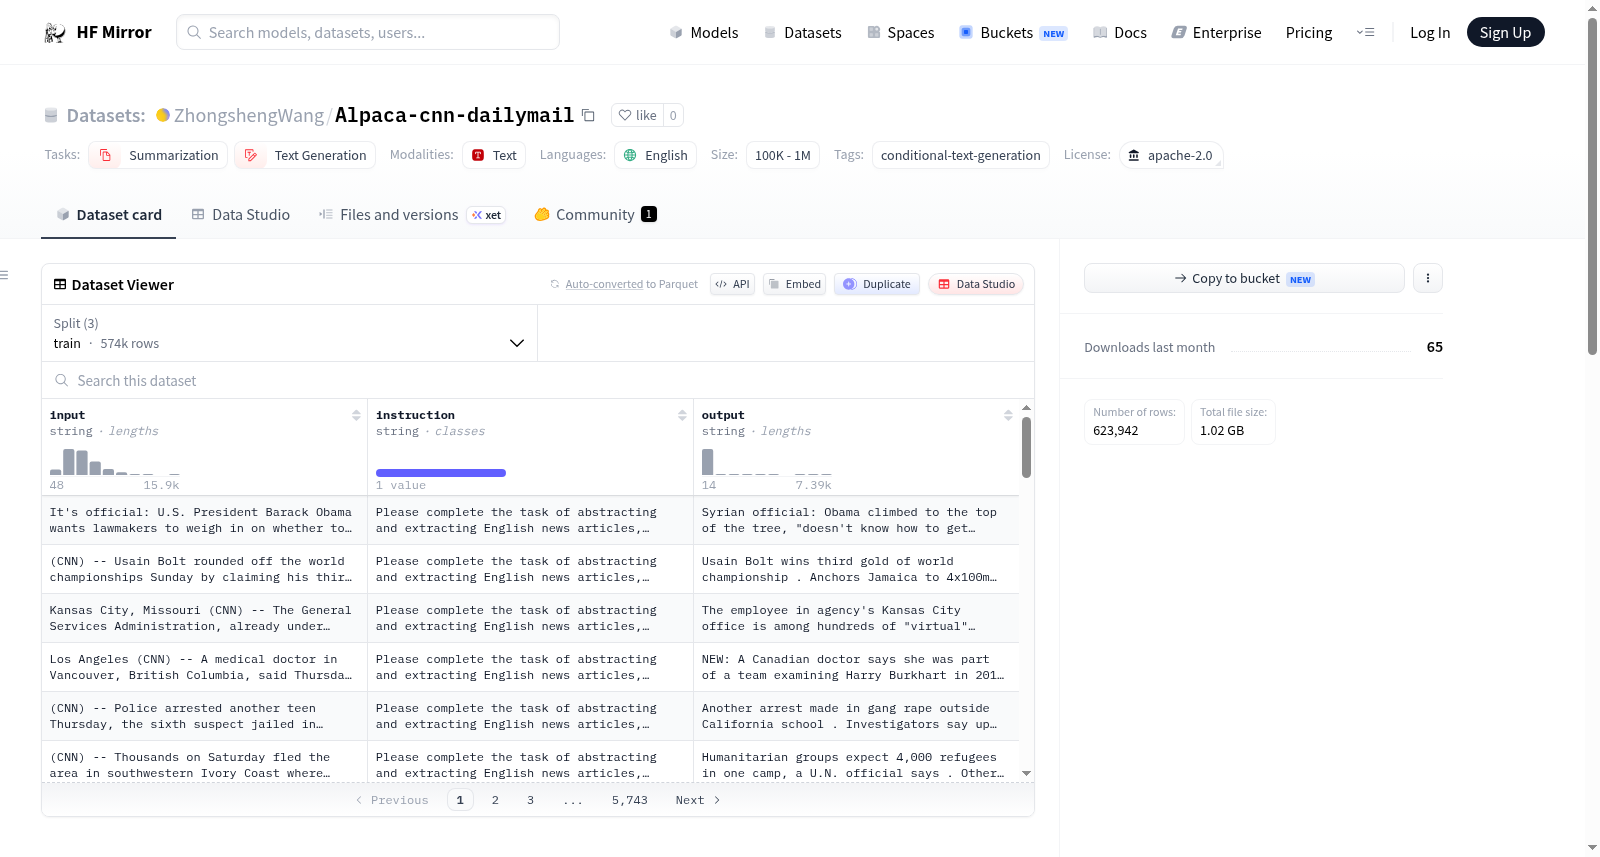This screenshot has width=1600, height=857.
Task: Open the row starting "It's official: U.S. President"
Action: 530,520
